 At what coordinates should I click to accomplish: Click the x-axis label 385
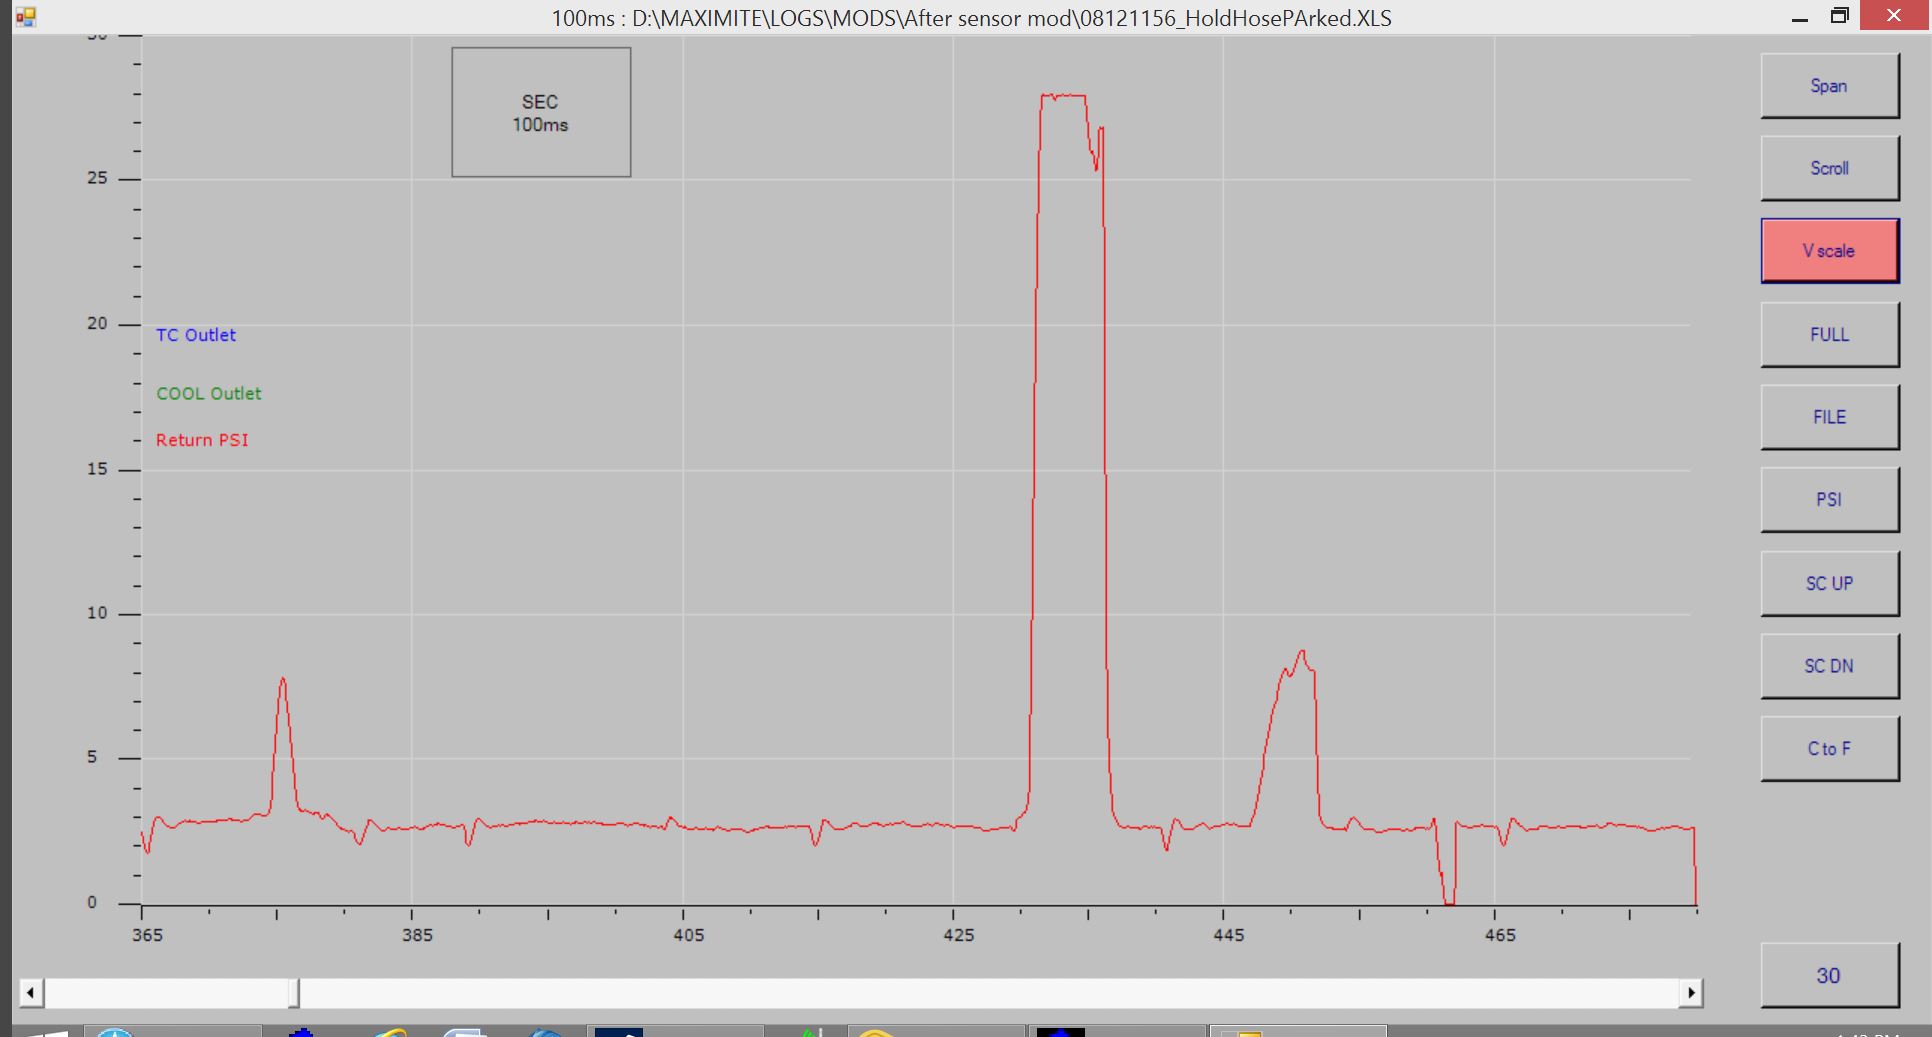coord(417,935)
